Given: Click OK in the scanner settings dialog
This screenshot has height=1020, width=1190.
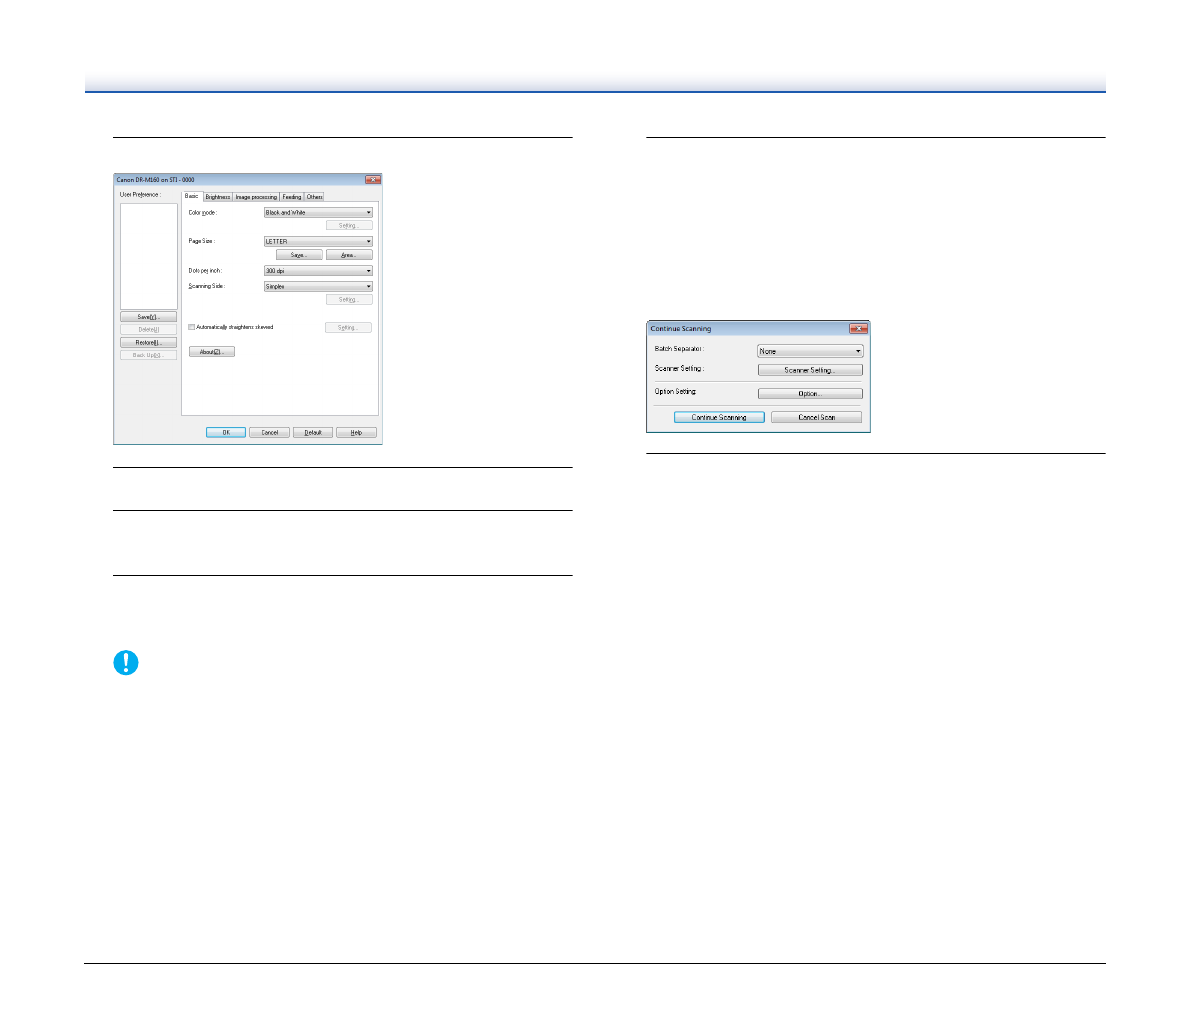Looking at the screenshot, I should coord(226,433).
